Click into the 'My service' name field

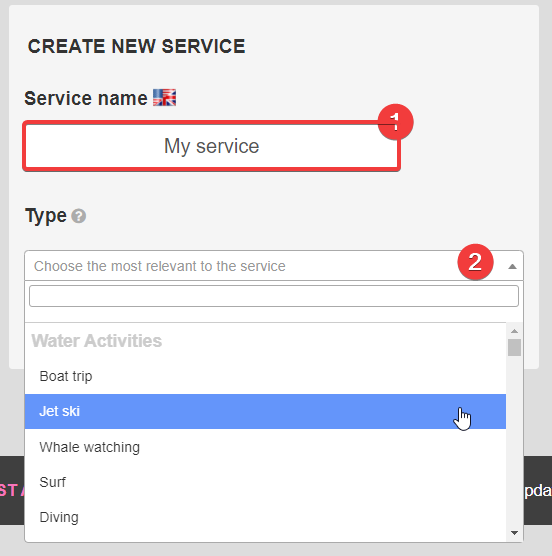(x=212, y=146)
